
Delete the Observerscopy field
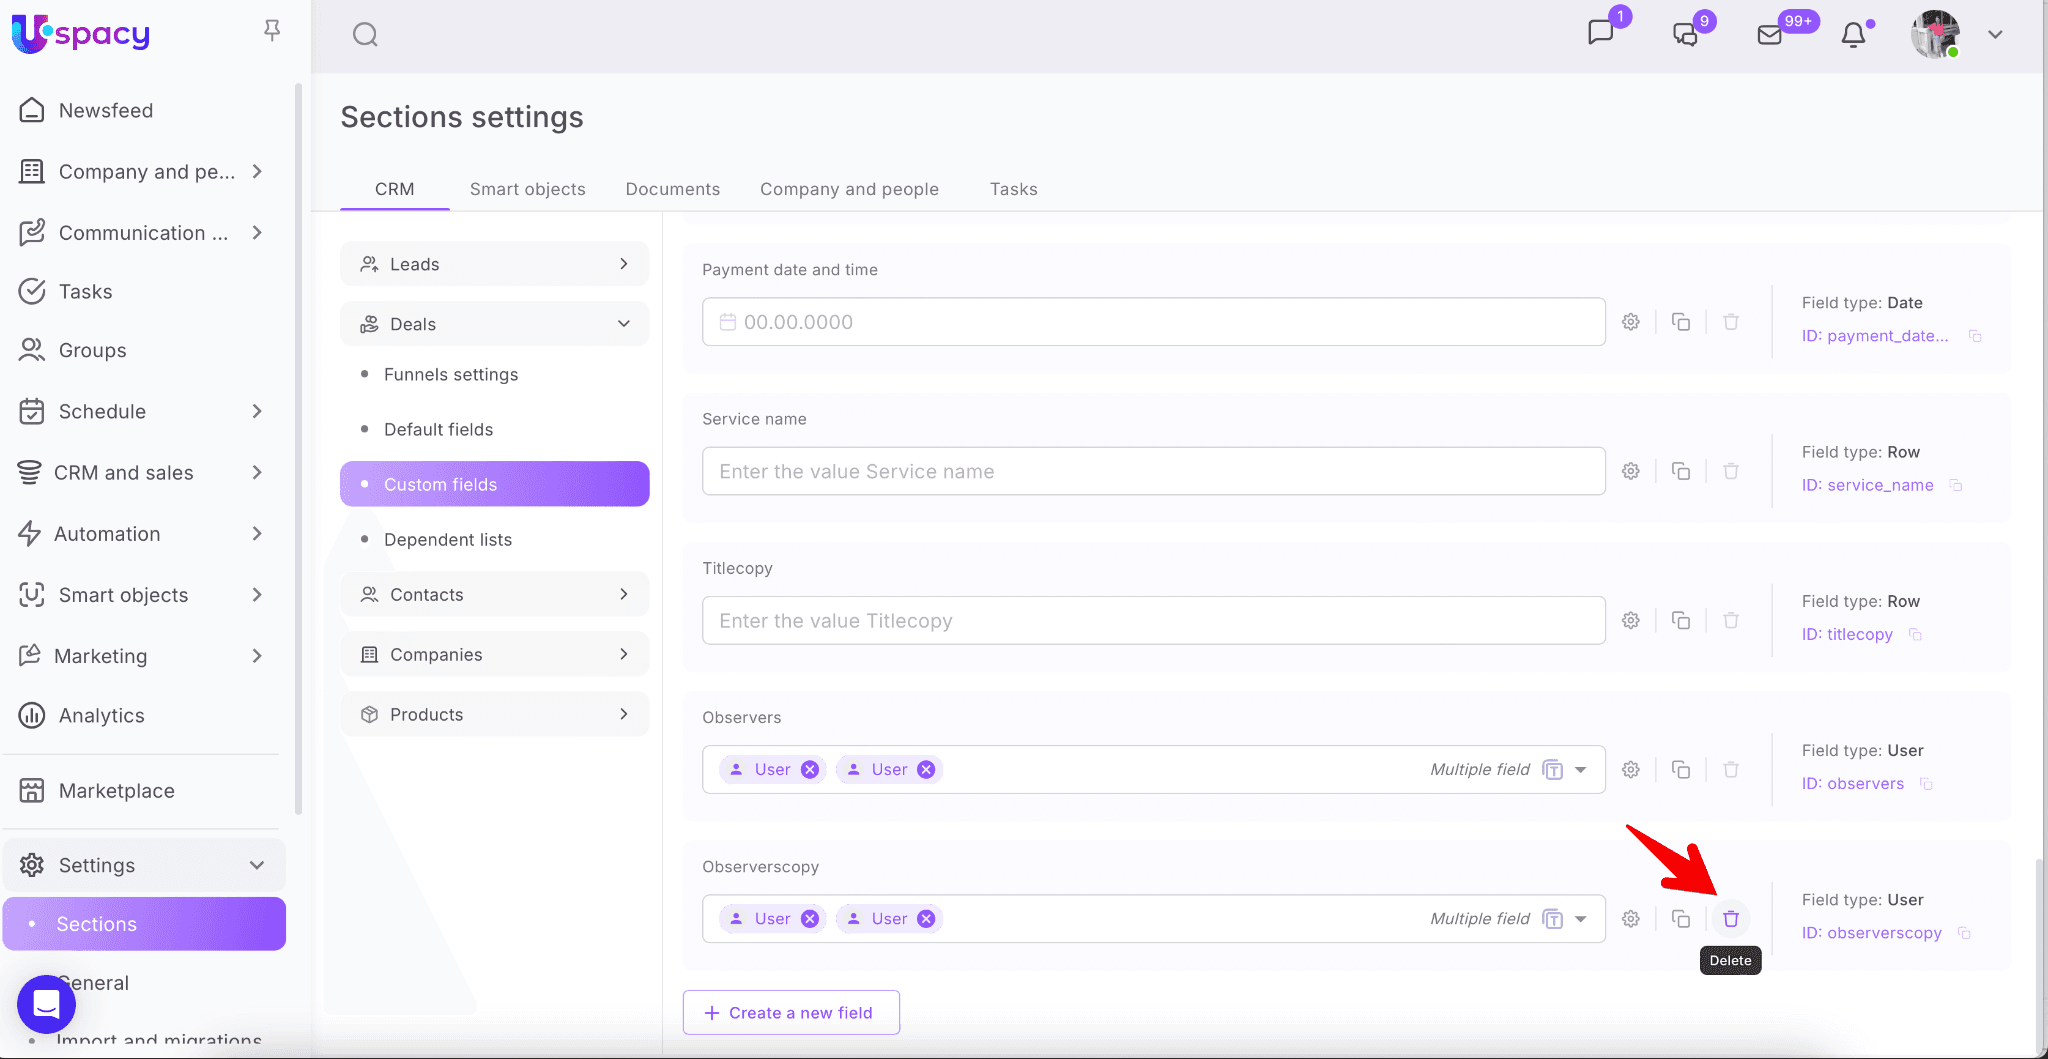click(x=1730, y=919)
